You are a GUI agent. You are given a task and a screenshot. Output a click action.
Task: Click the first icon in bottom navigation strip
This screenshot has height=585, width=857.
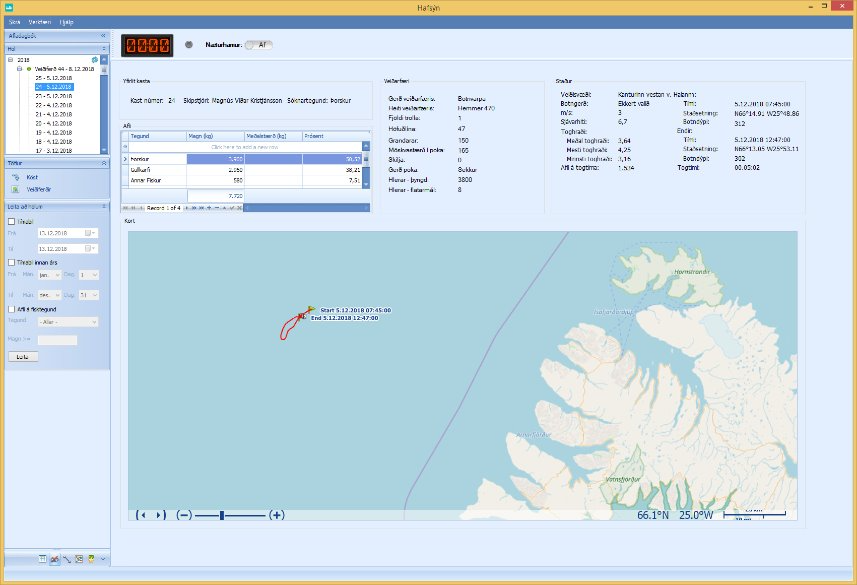pyautogui.click(x=45, y=558)
